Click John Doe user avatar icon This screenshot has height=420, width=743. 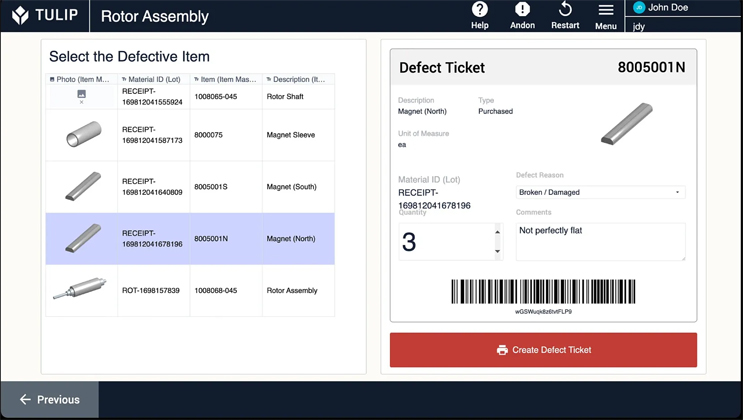pos(639,8)
